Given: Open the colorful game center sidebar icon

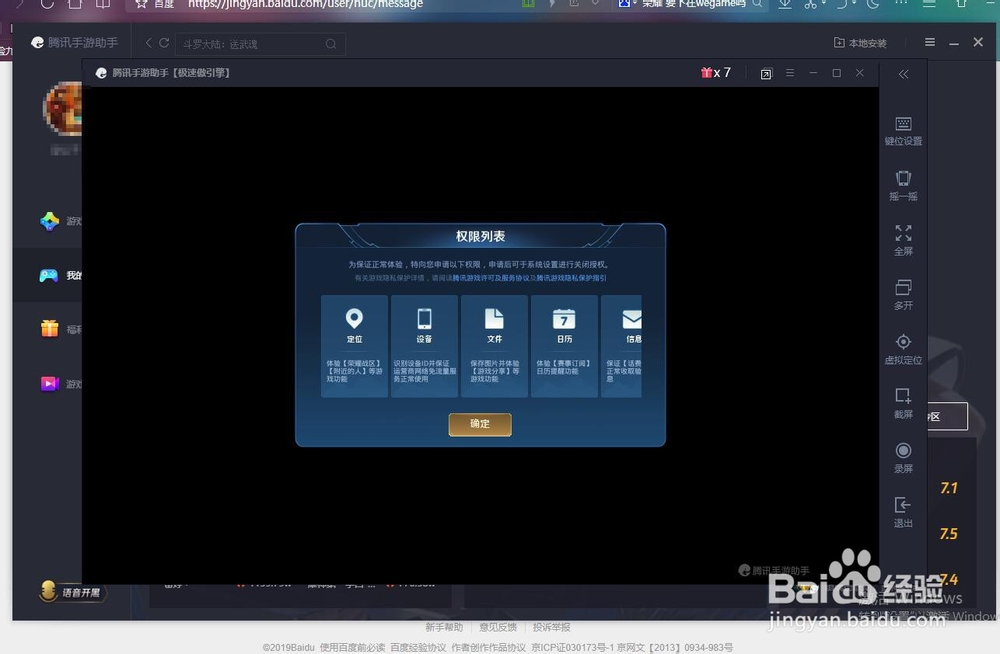Looking at the screenshot, I should pyautogui.click(x=49, y=221).
